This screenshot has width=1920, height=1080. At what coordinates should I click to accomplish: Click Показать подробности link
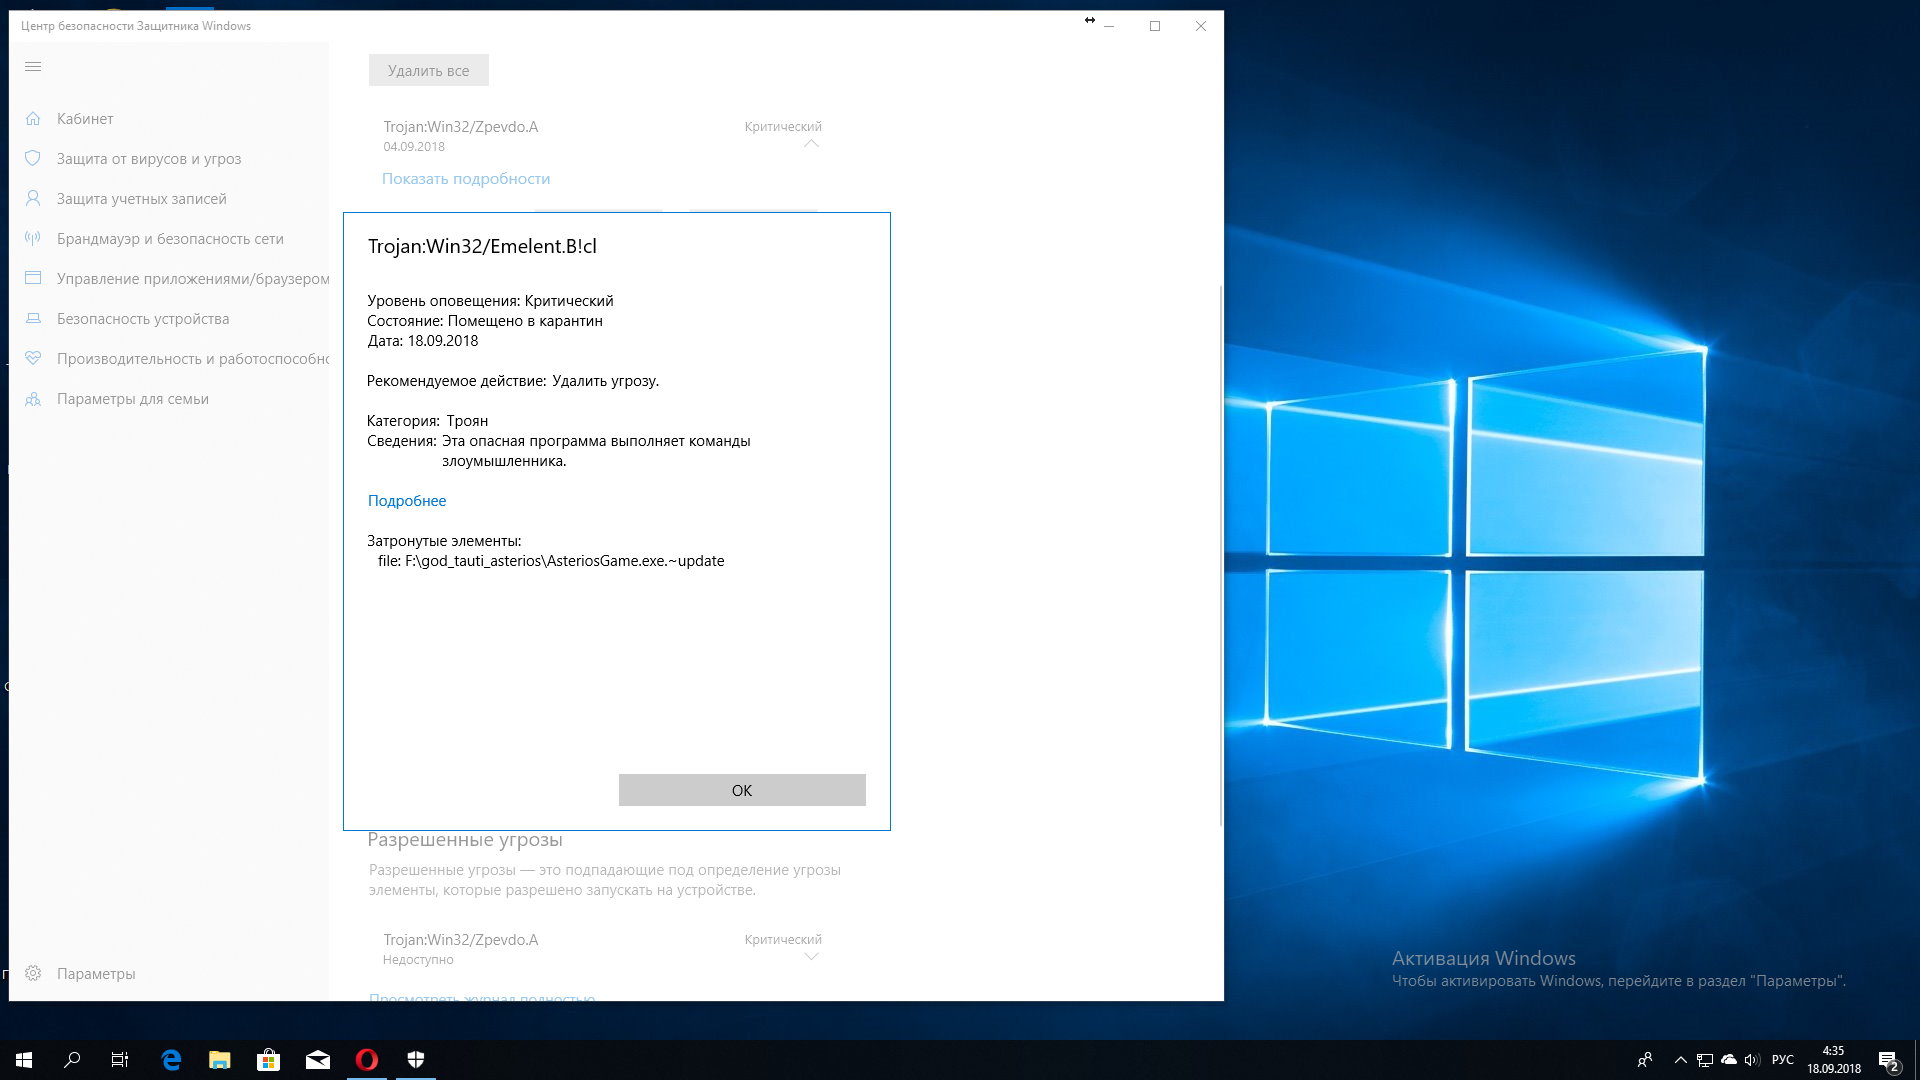[x=466, y=179]
